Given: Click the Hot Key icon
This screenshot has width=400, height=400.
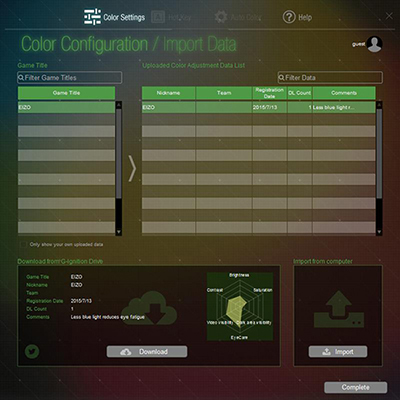Looking at the screenshot, I should 158,17.
